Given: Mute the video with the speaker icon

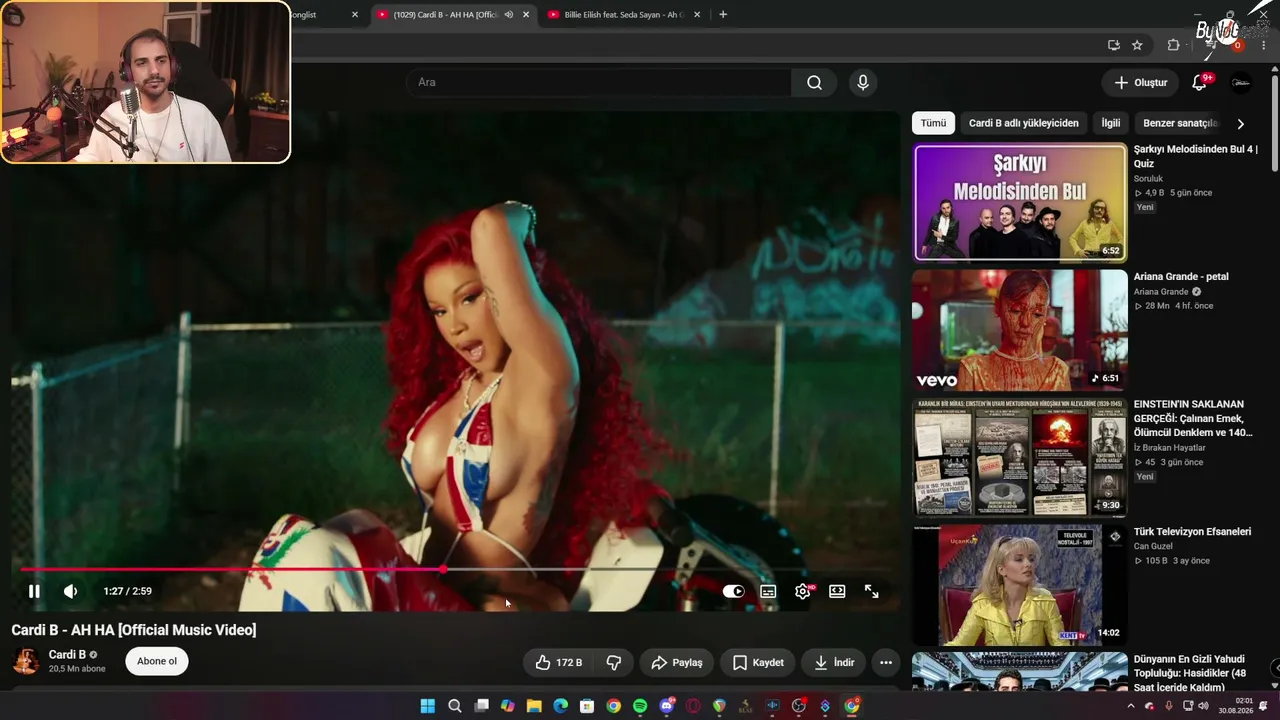Looking at the screenshot, I should [x=70, y=591].
